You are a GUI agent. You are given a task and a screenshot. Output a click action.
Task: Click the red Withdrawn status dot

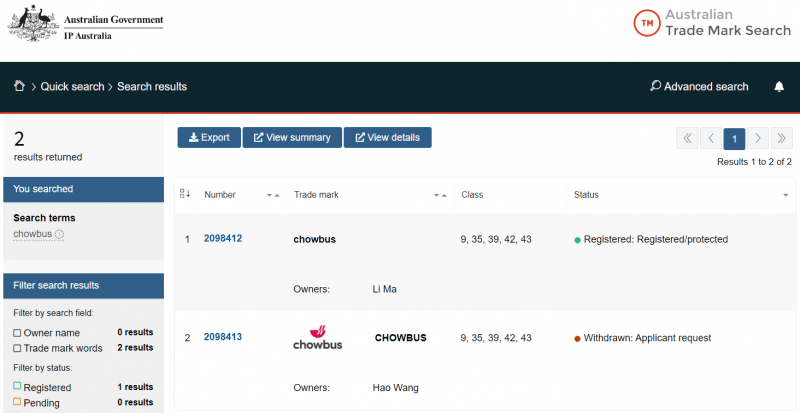(578, 338)
